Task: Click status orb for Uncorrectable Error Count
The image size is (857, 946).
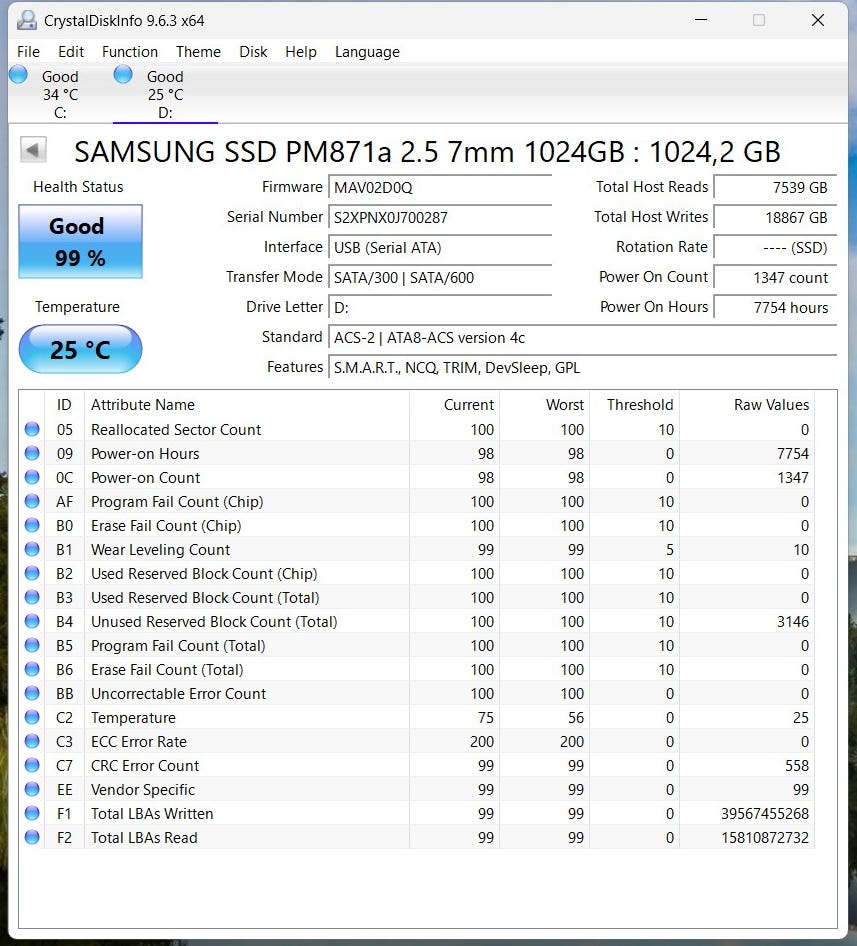Action: pos(32,693)
